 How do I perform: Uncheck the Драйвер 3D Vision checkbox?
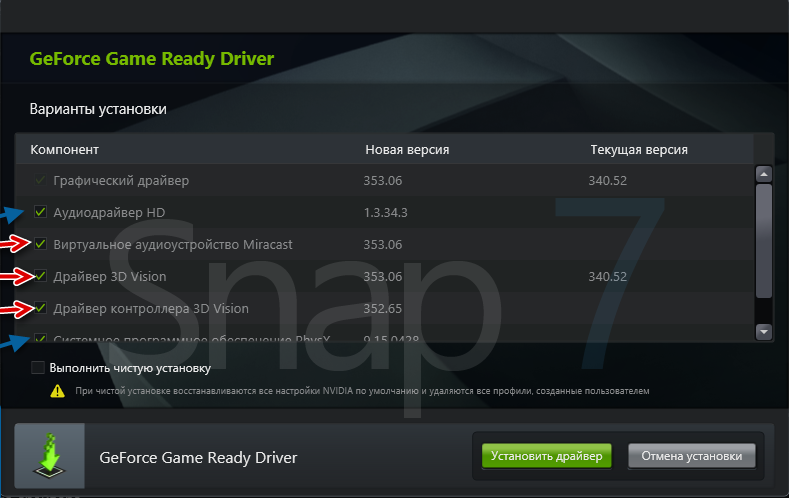(x=40, y=276)
